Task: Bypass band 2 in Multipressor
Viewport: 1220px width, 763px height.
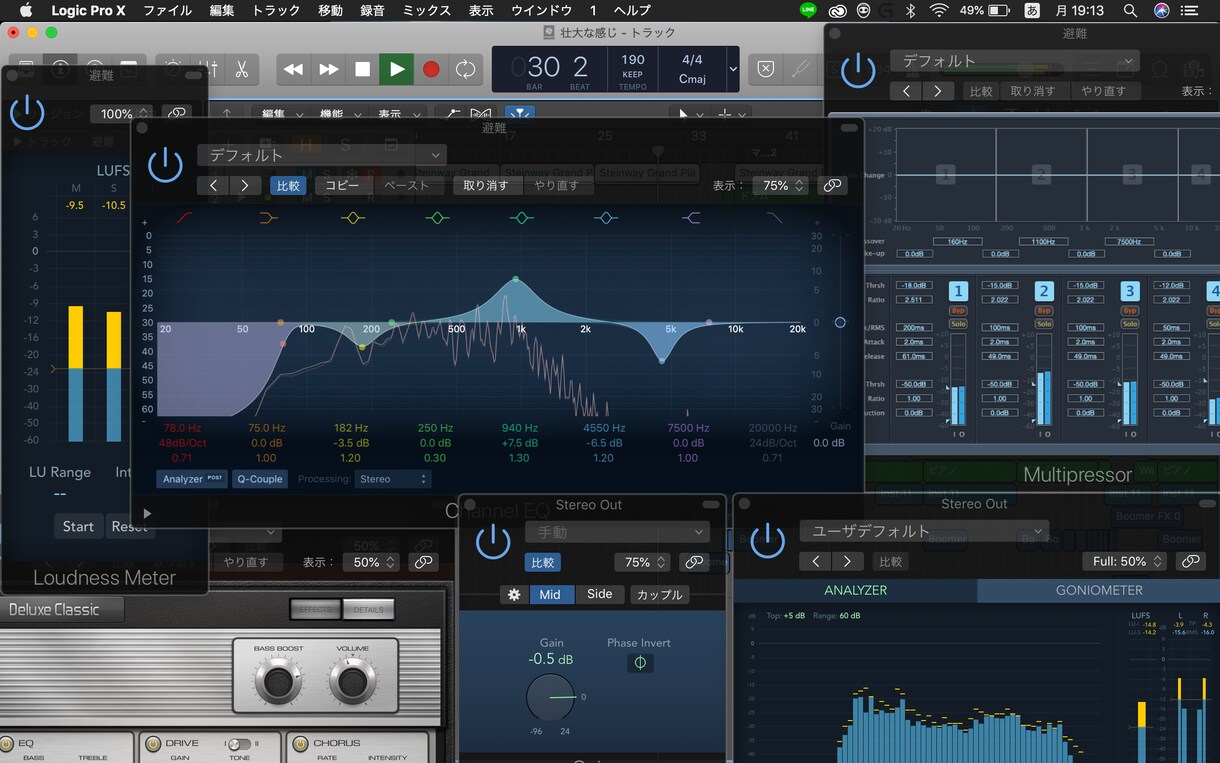Action: (1044, 311)
